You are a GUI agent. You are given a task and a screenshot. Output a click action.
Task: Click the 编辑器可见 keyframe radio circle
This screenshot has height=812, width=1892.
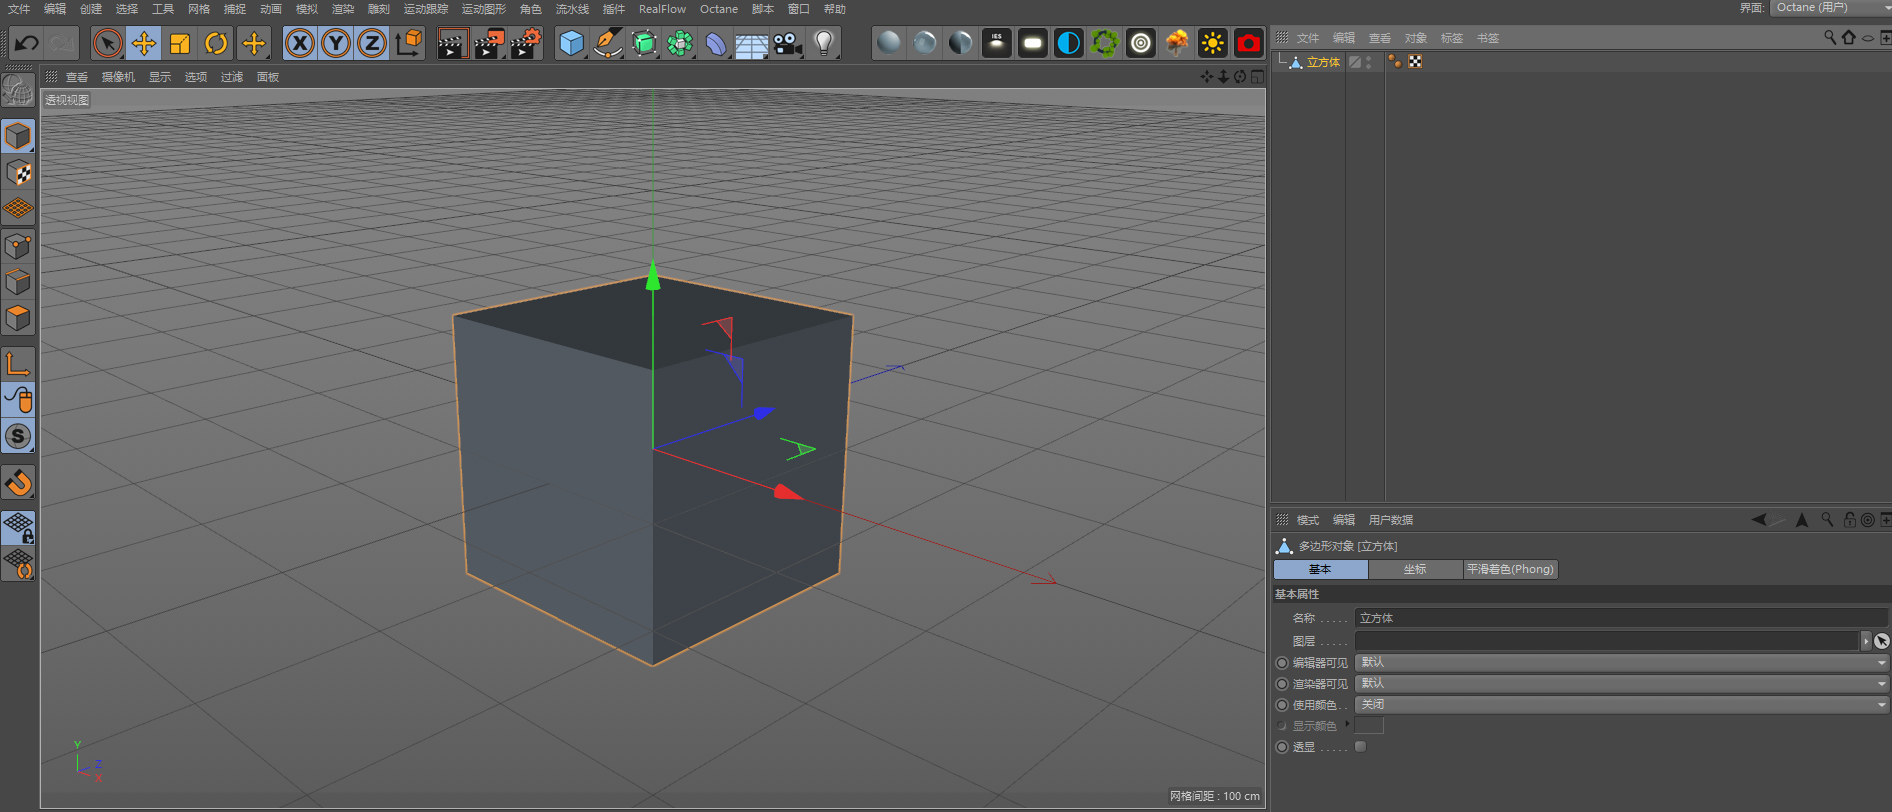tap(1282, 663)
